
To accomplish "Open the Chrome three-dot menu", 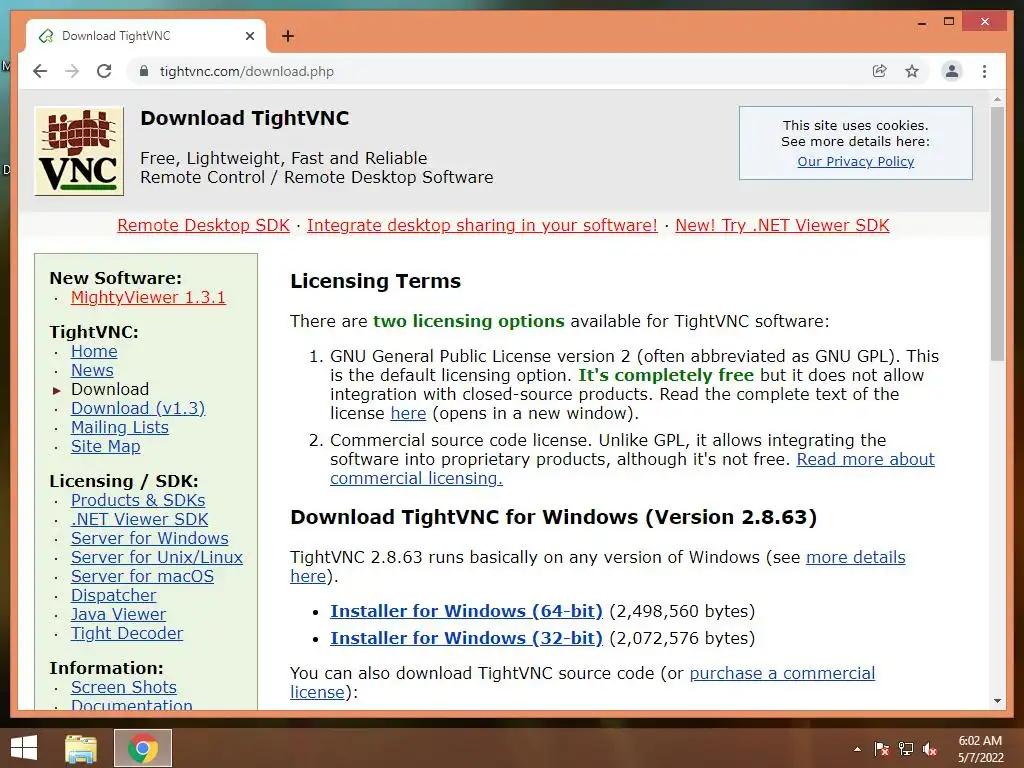I will tap(984, 71).
